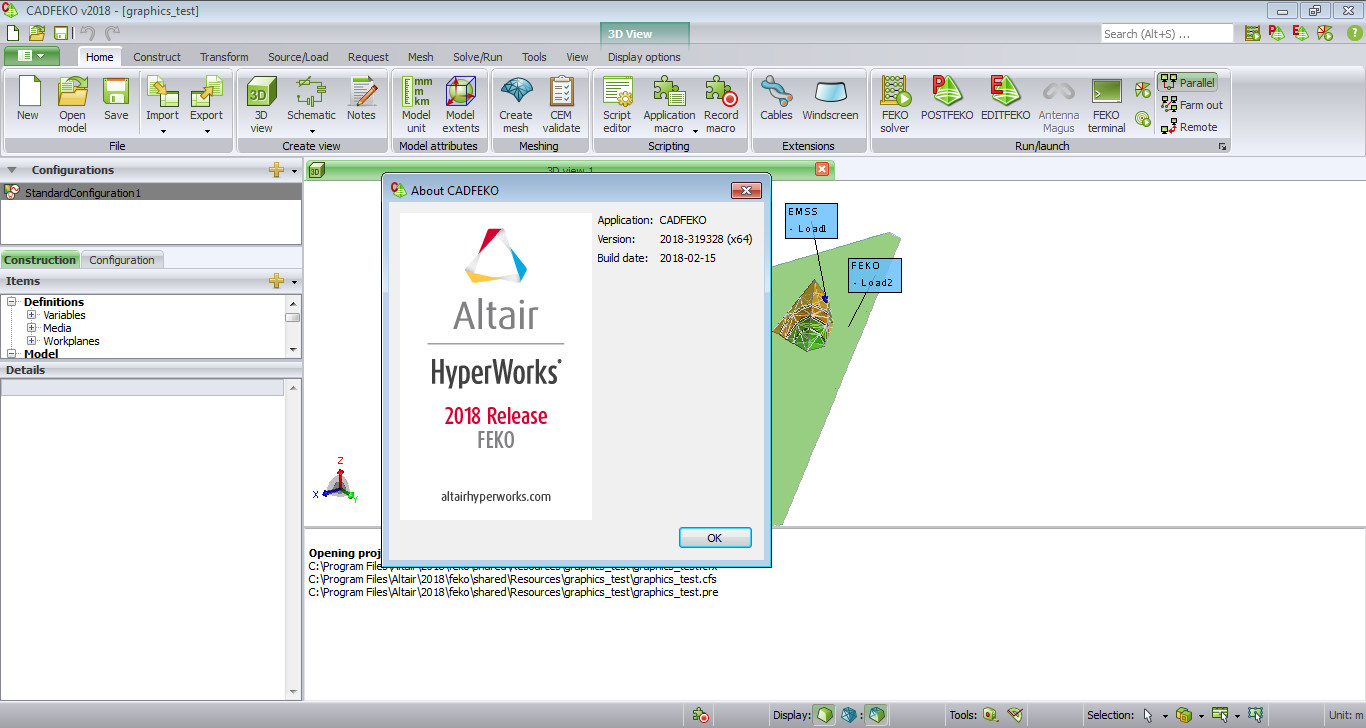Open the Export dropdown arrow
1366x728 pixels.
(x=207, y=130)
